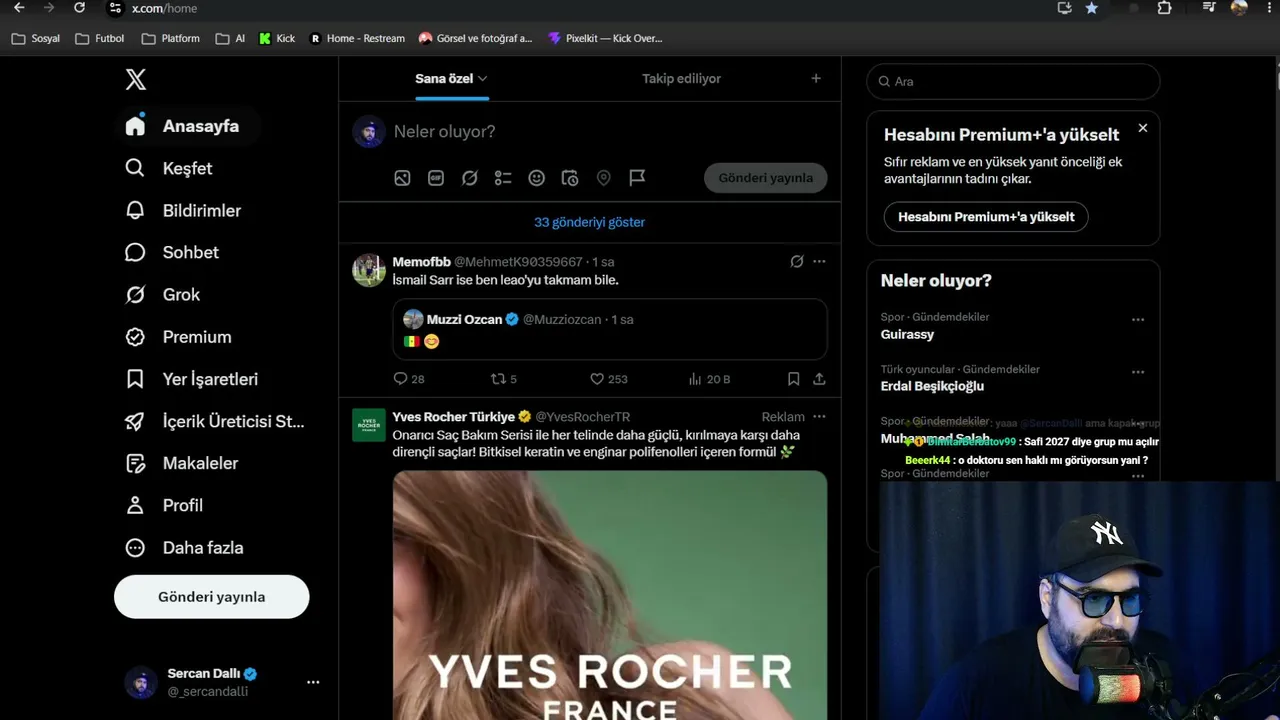Open the browser extensions puzzle icon
1280x720 pixels.
[x=1164, y=8]
